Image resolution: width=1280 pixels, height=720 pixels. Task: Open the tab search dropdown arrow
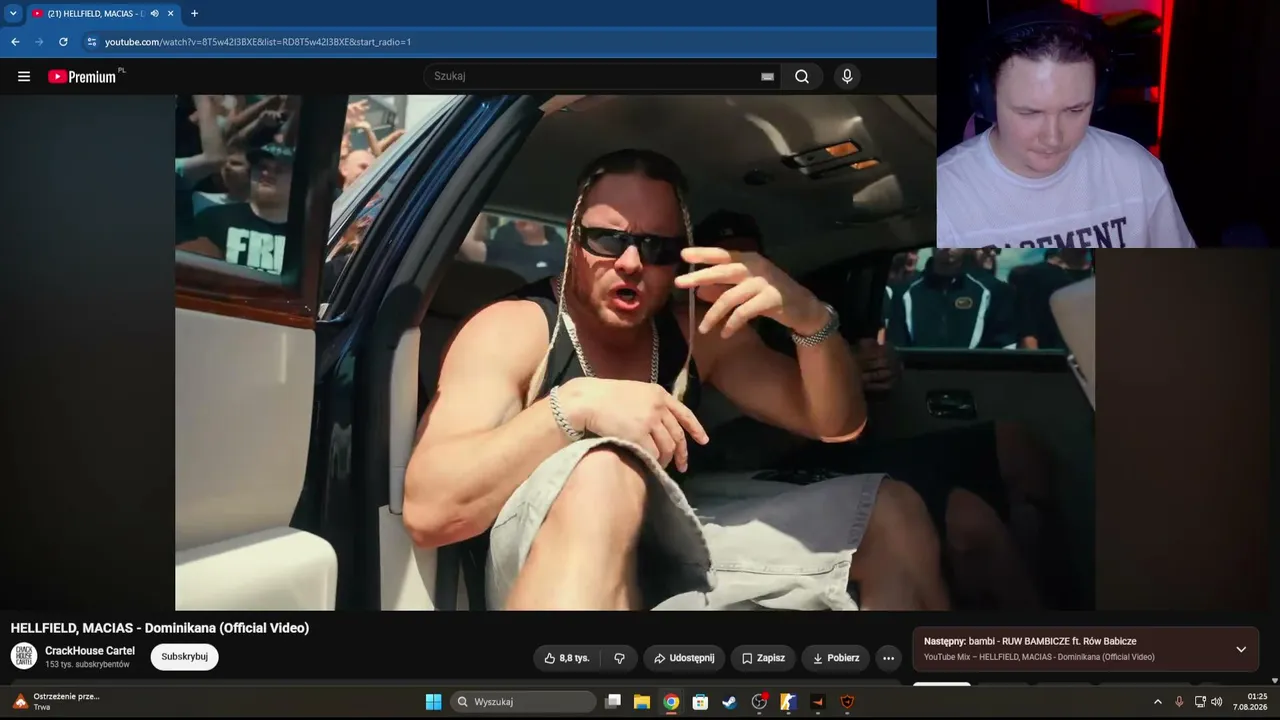13,13
